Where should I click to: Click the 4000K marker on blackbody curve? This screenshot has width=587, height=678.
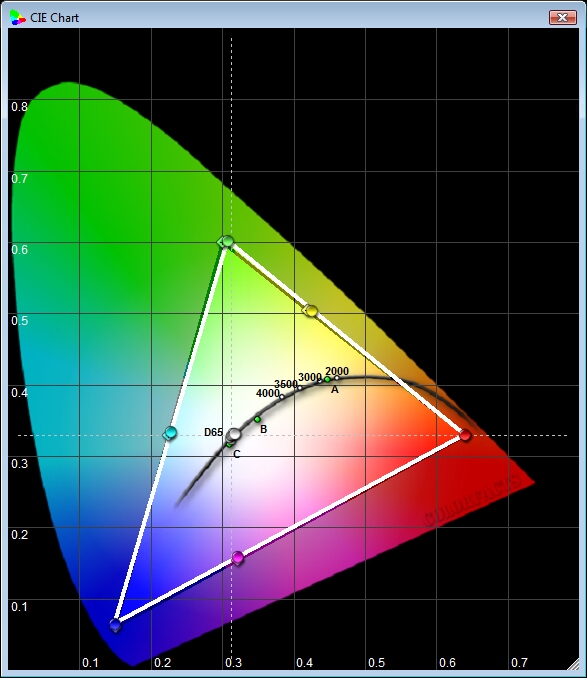(x=282, y=397)
